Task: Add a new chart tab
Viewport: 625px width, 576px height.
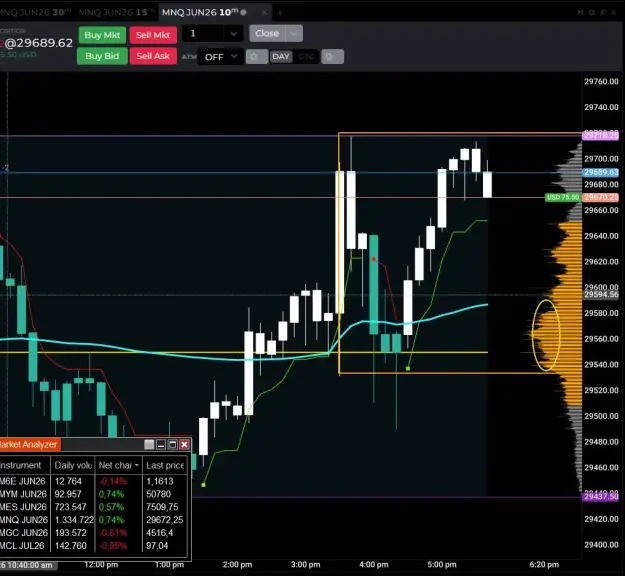Action: tap(279, 13)
